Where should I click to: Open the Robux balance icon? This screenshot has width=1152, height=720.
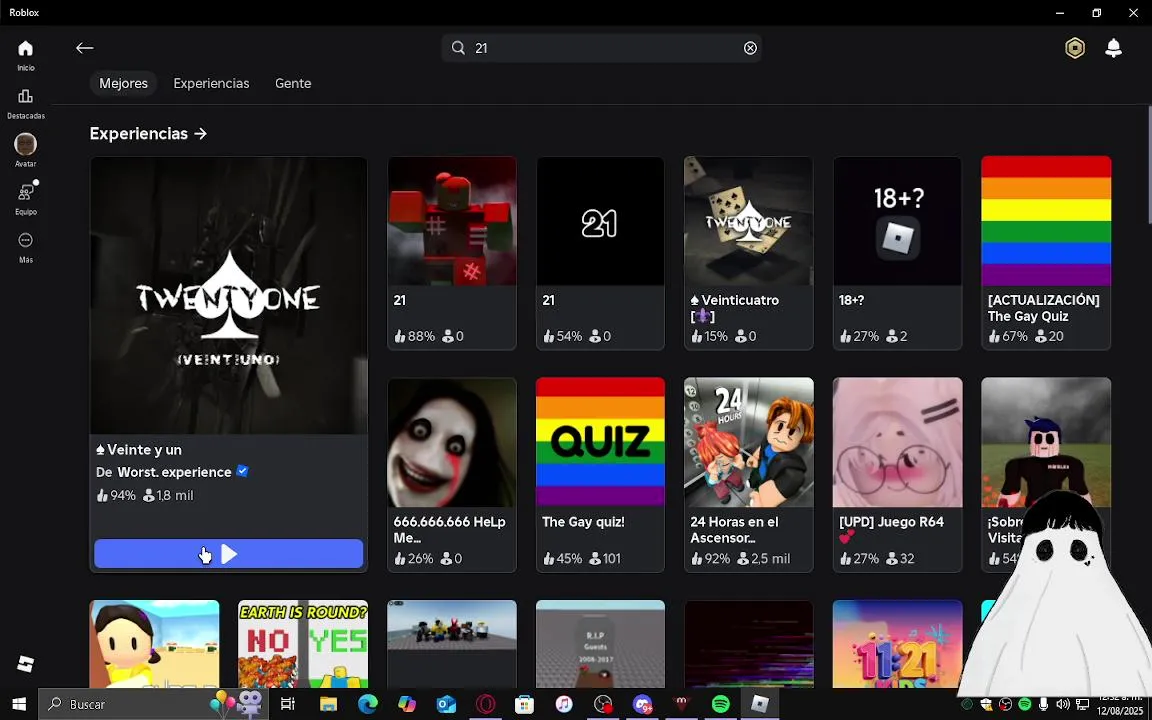[x=1075, y=48]
